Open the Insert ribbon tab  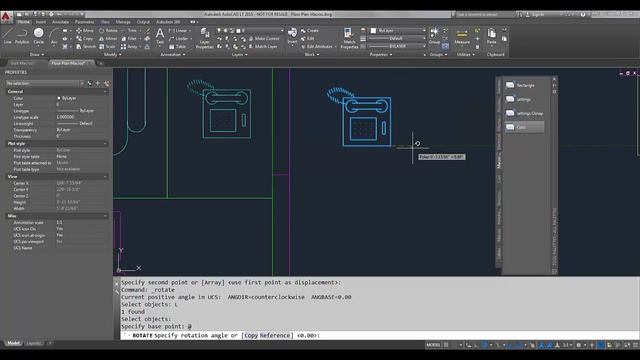41,22
